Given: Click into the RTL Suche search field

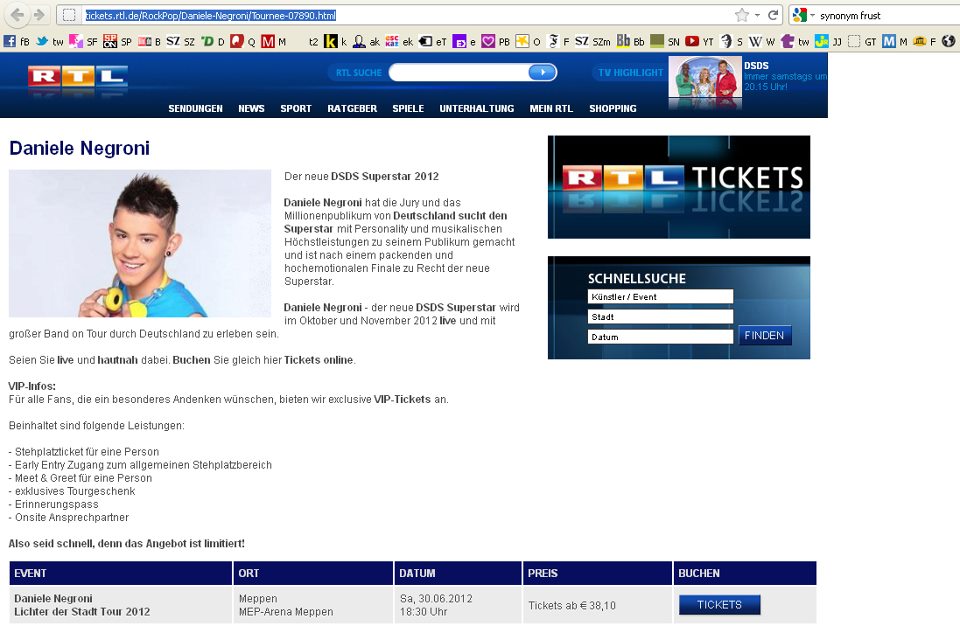Looking at the screenshot, I should pyautogui.click(x=458, y=72).
